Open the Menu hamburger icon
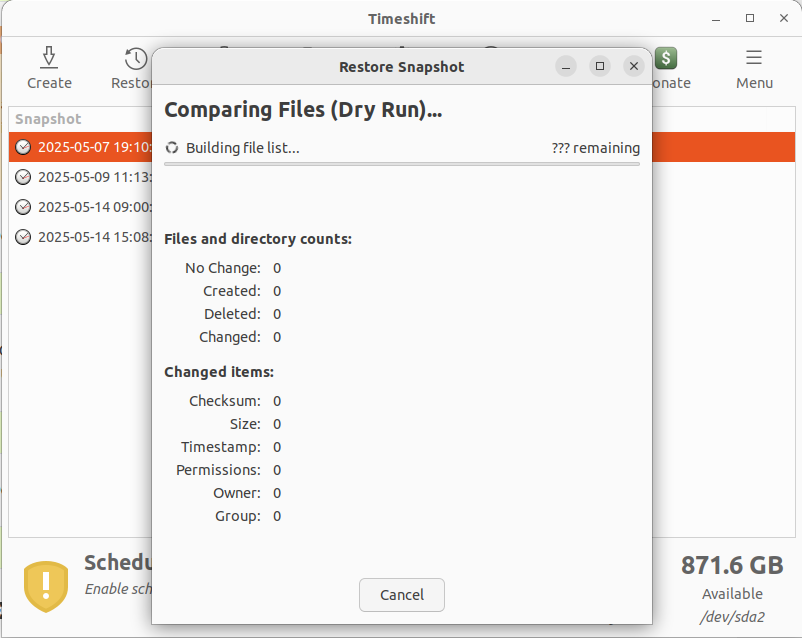The image size is (802, 638). point(754,57)
